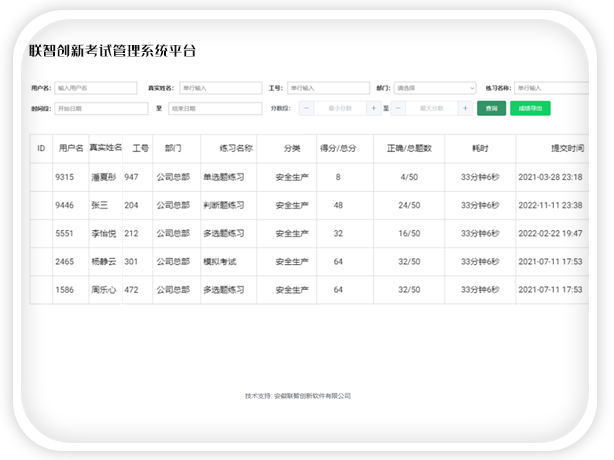This screenshot has width=614, height=460.
Task: Open the 结束日期 end date picker
Action: coord(212,108)
